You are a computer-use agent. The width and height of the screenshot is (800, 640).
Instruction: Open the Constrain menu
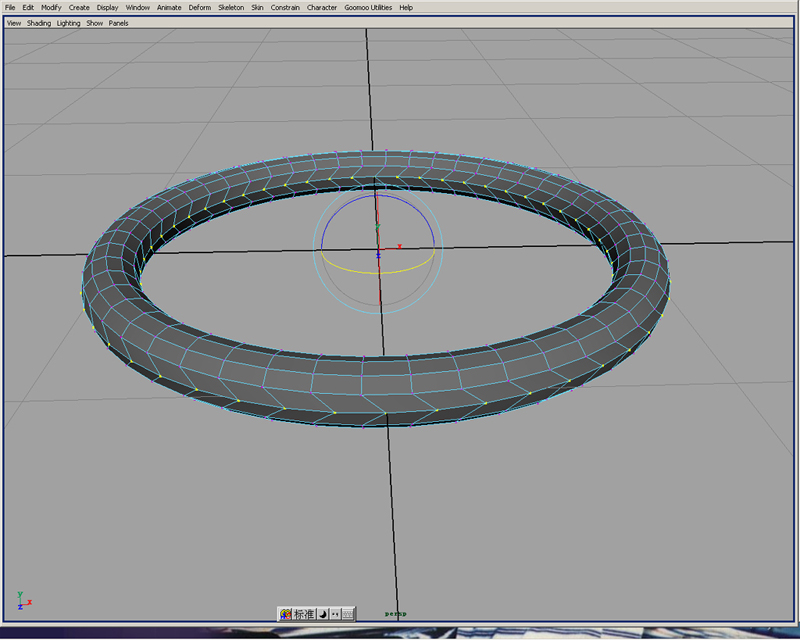[285, 8]
